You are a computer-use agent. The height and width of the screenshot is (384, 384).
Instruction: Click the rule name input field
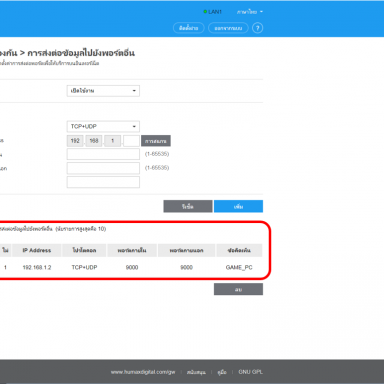point(103,182)
